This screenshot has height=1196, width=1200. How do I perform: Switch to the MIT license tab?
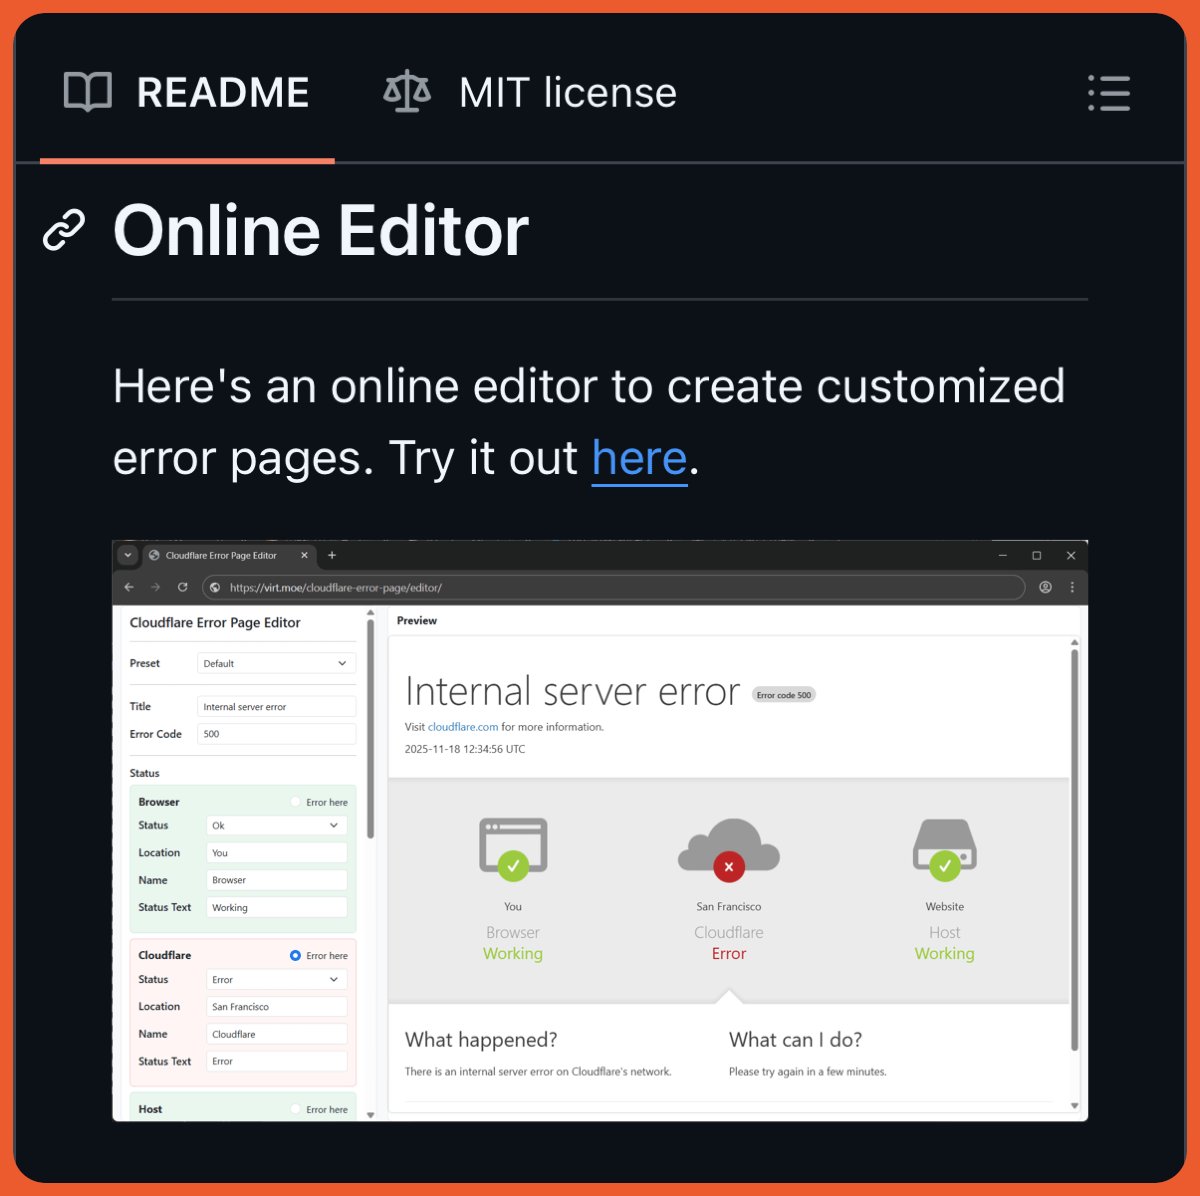530,93
